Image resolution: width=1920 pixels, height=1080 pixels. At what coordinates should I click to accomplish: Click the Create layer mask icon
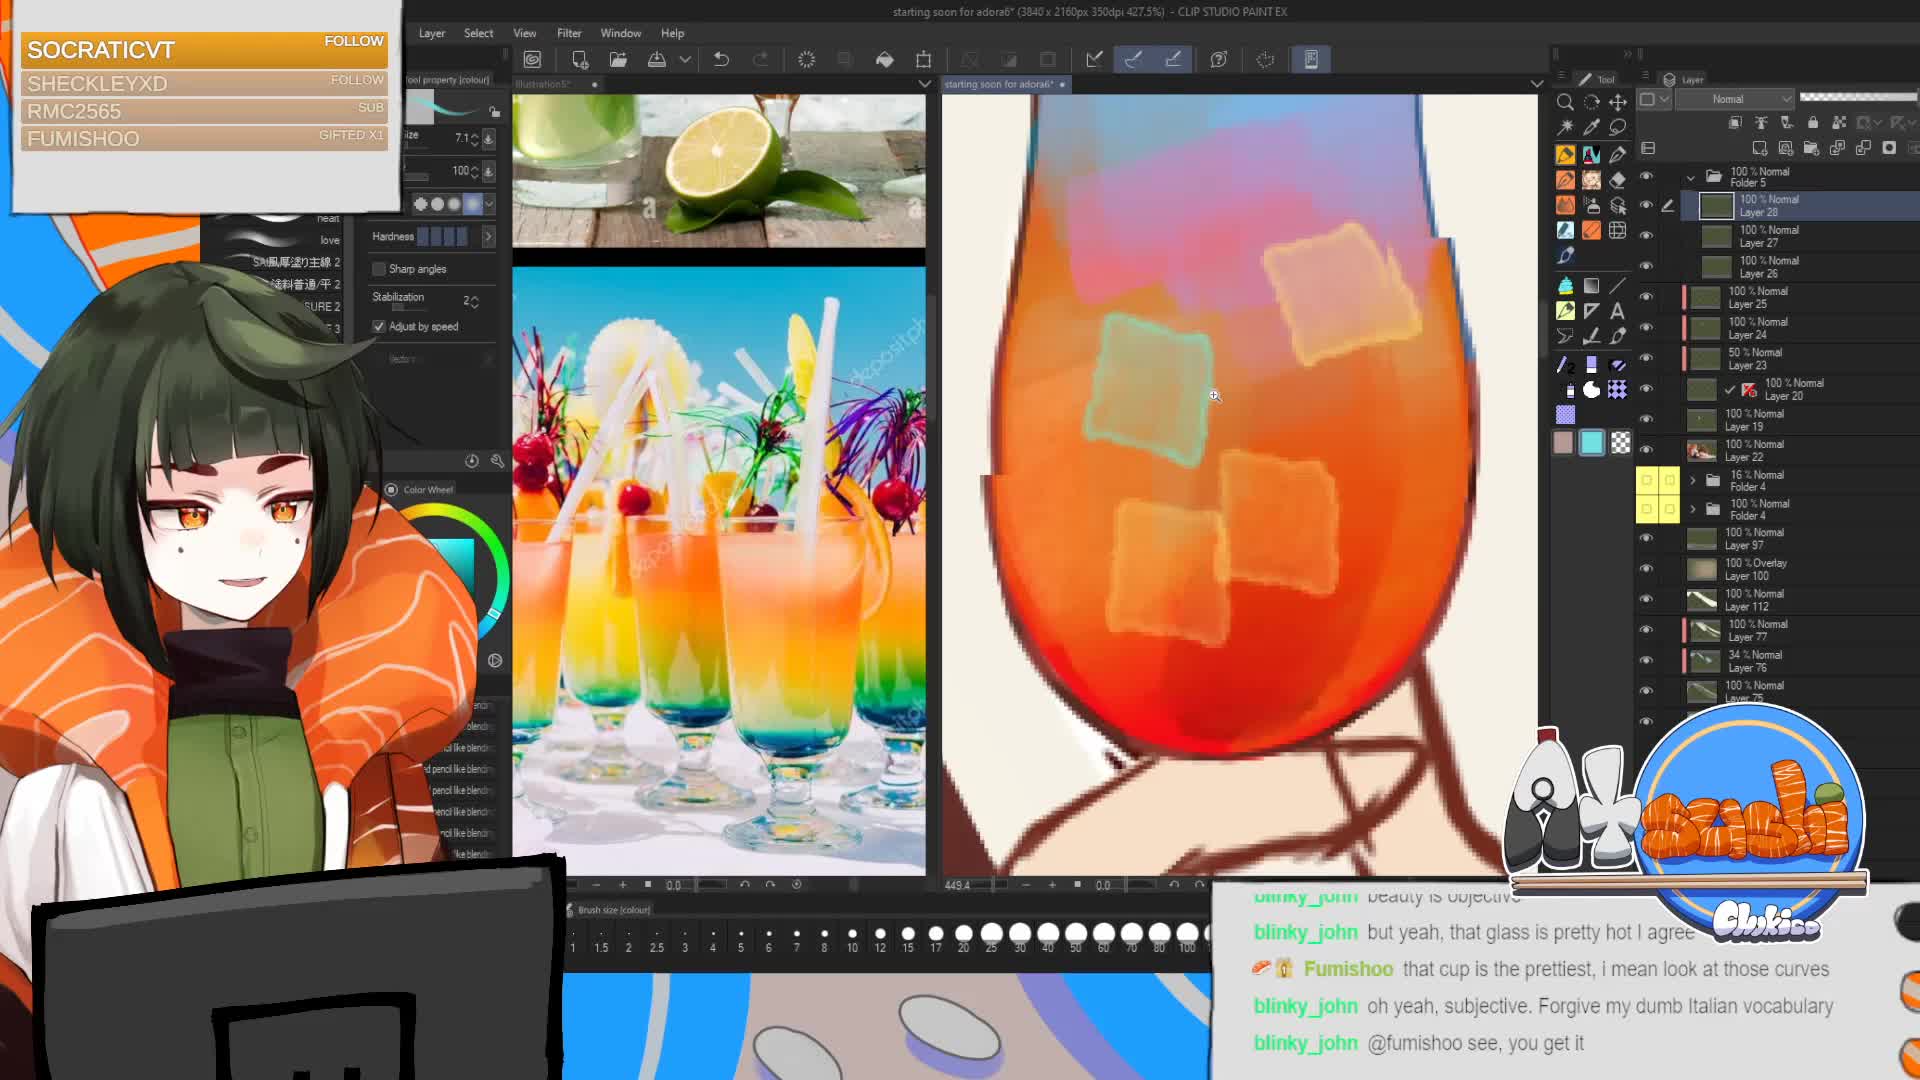click(1889, 148)
